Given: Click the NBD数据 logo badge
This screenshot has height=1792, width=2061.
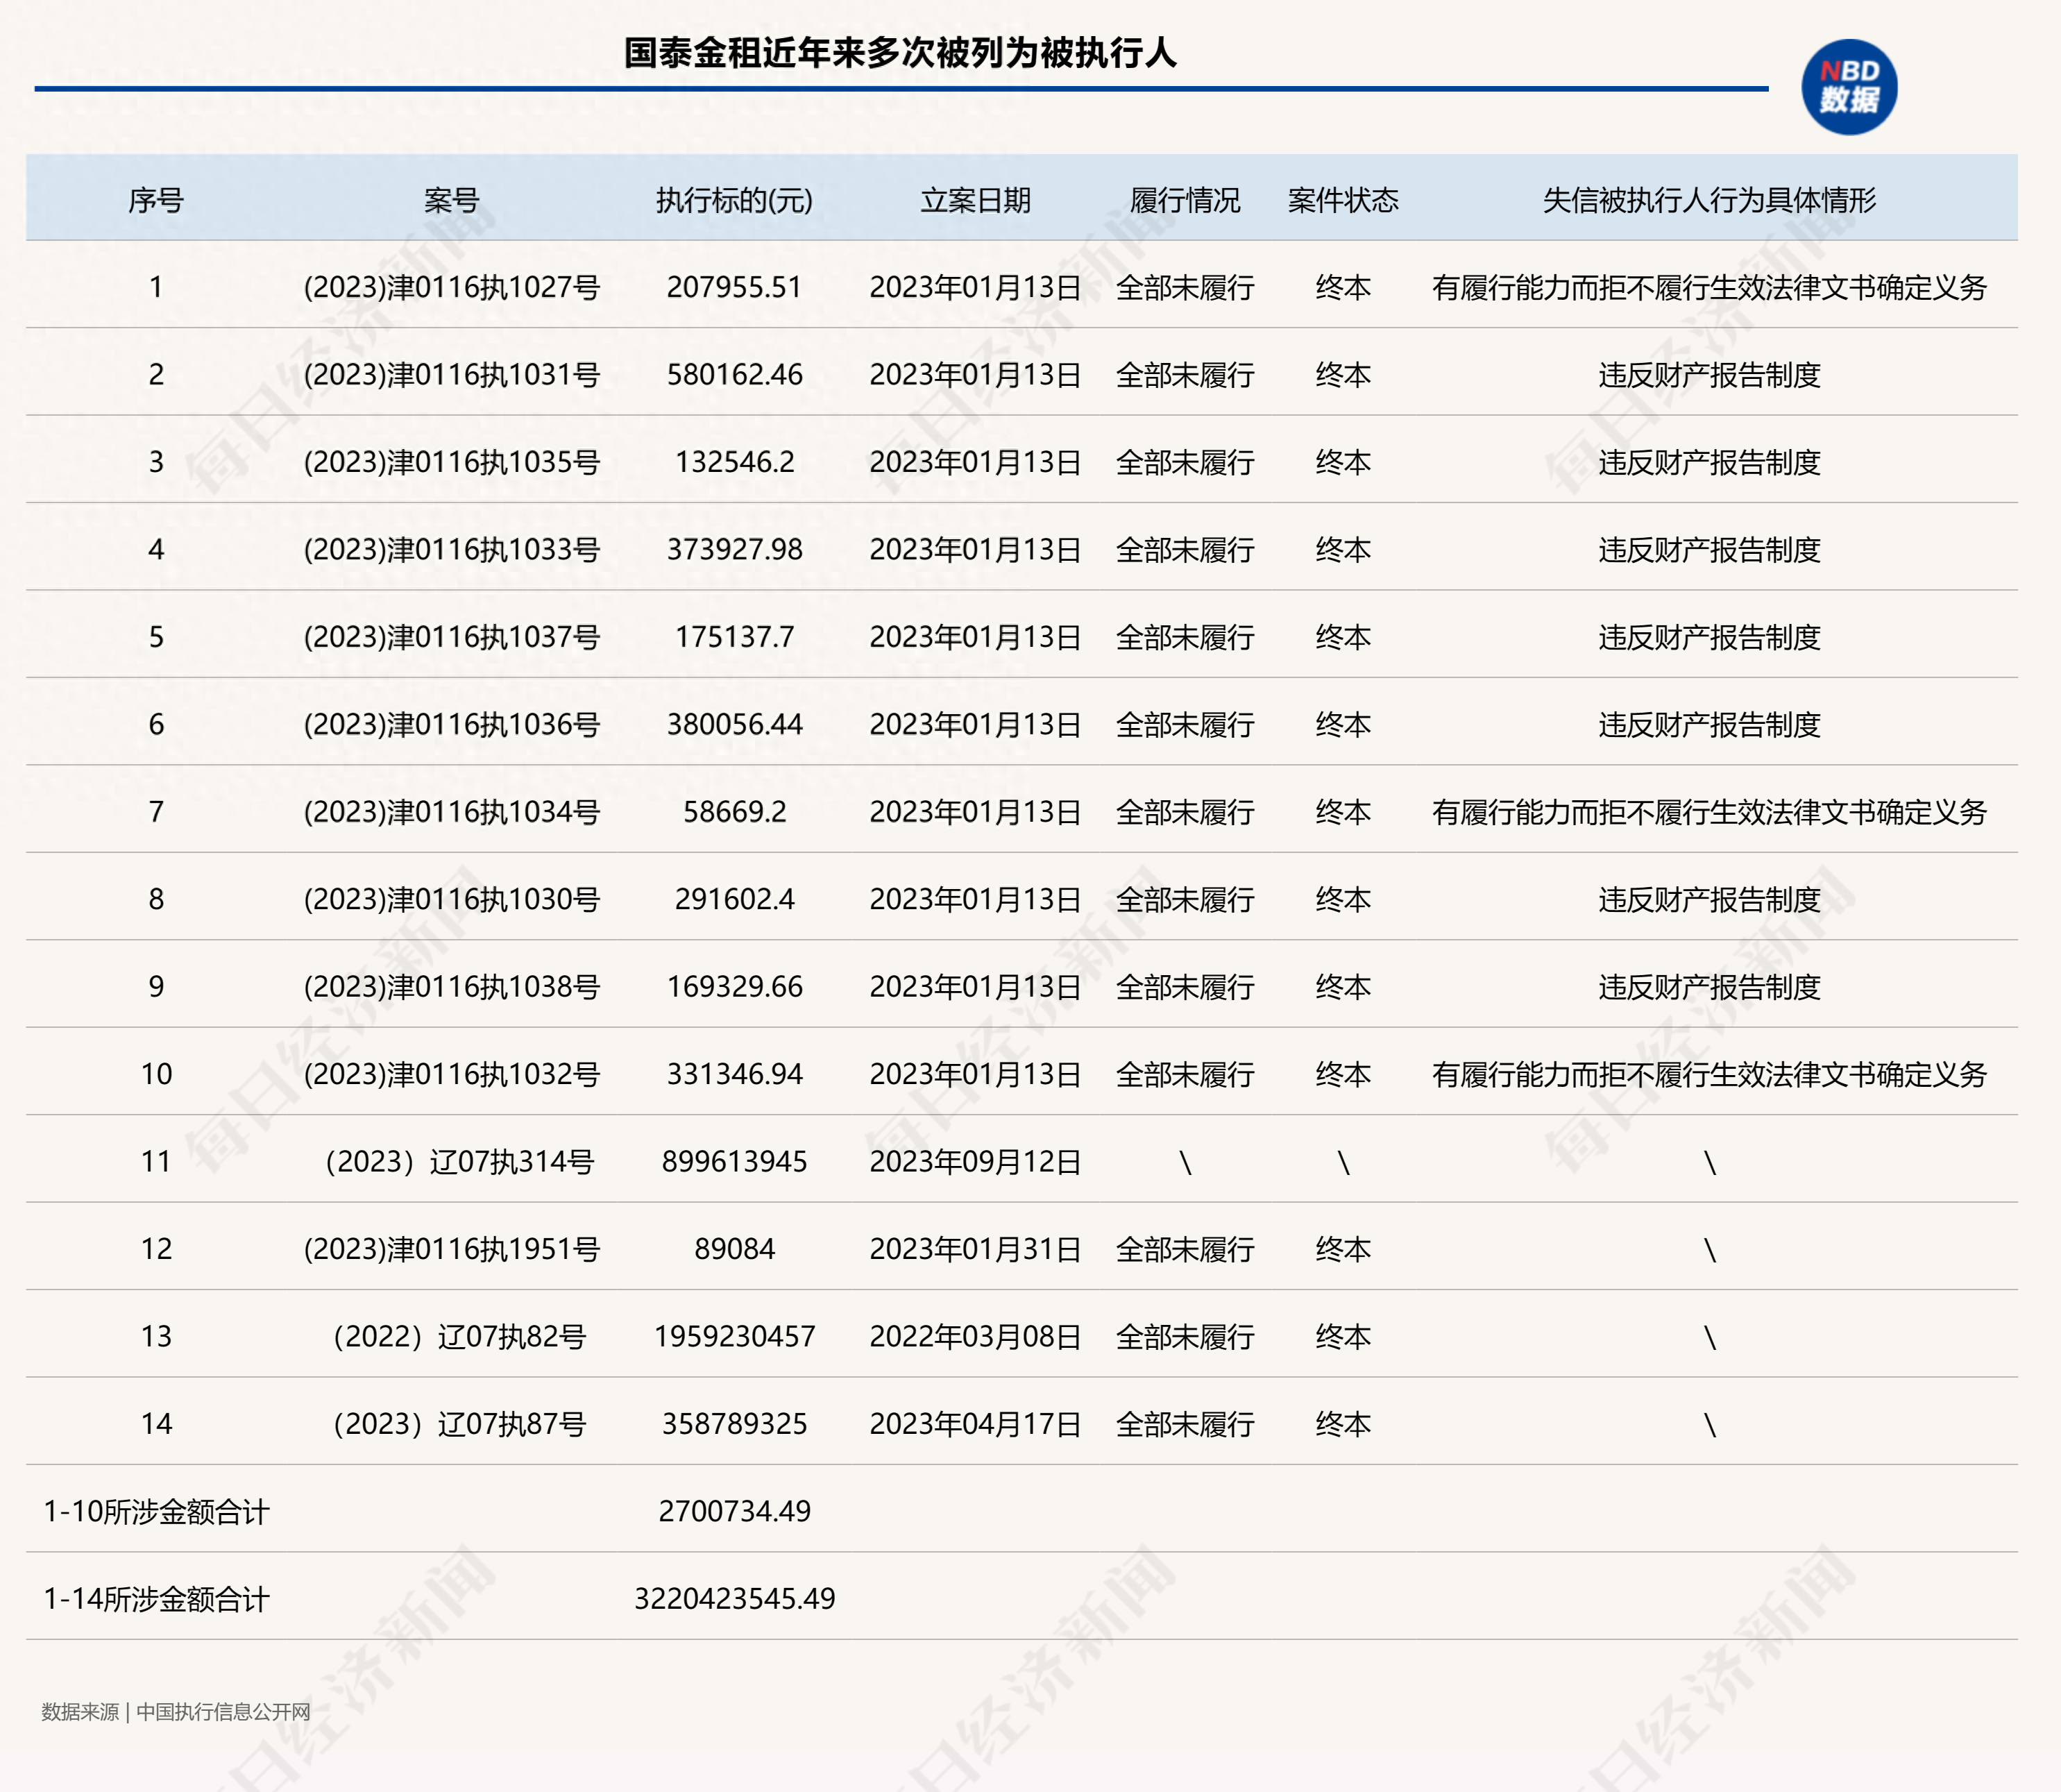Looking at the screenshot, I should 1848,87.
